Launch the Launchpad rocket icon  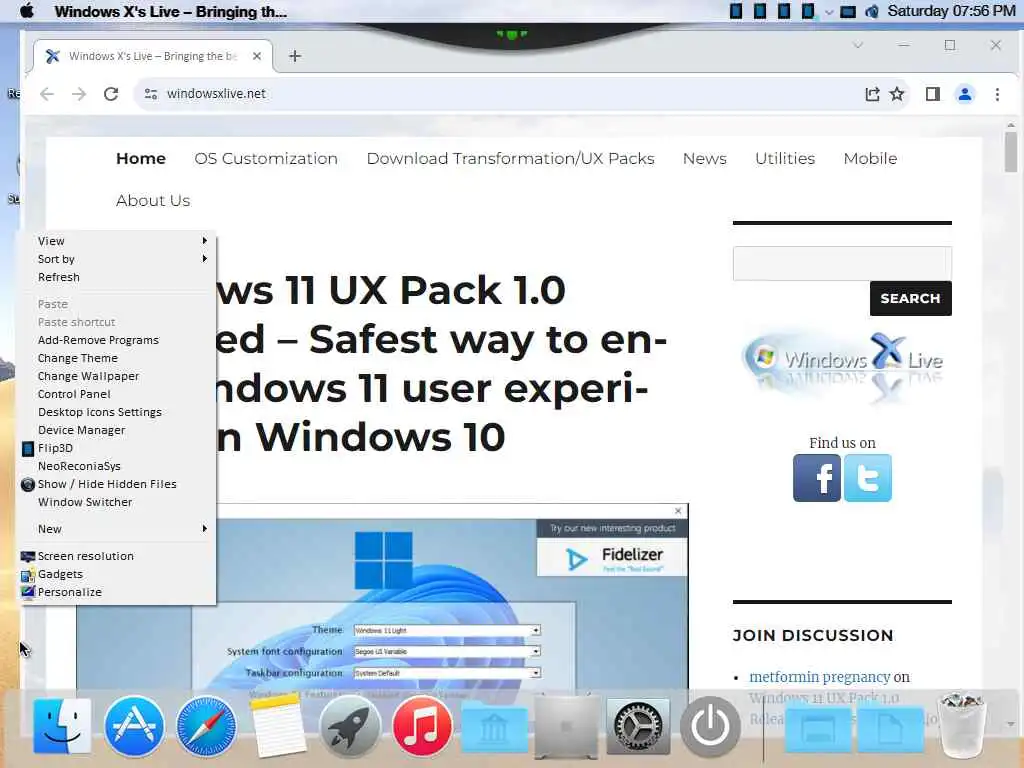click(x=350, y=726)
